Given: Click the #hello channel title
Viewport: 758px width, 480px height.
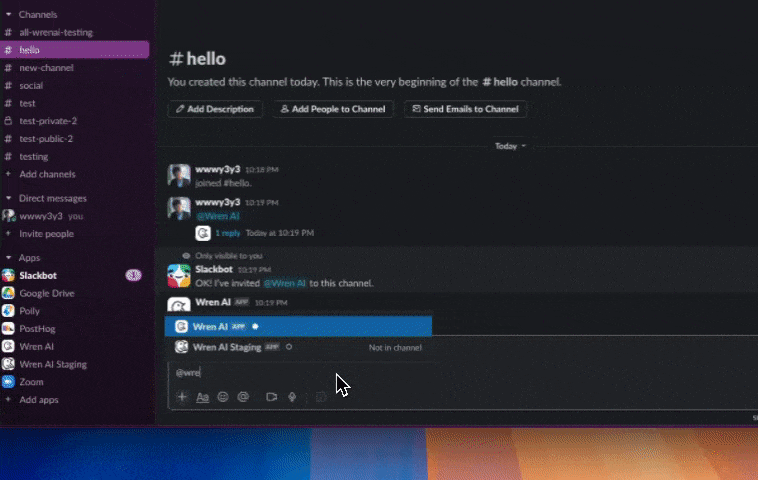Looking at the screenshot, I should click(197, 59).
